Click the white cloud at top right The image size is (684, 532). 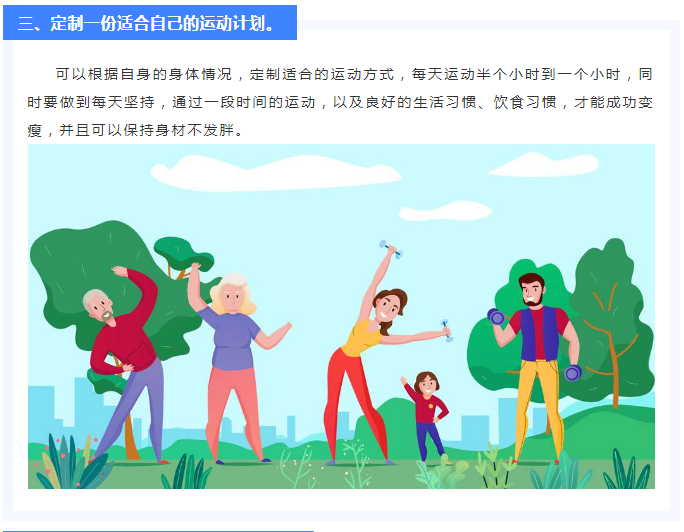point(544,165)
